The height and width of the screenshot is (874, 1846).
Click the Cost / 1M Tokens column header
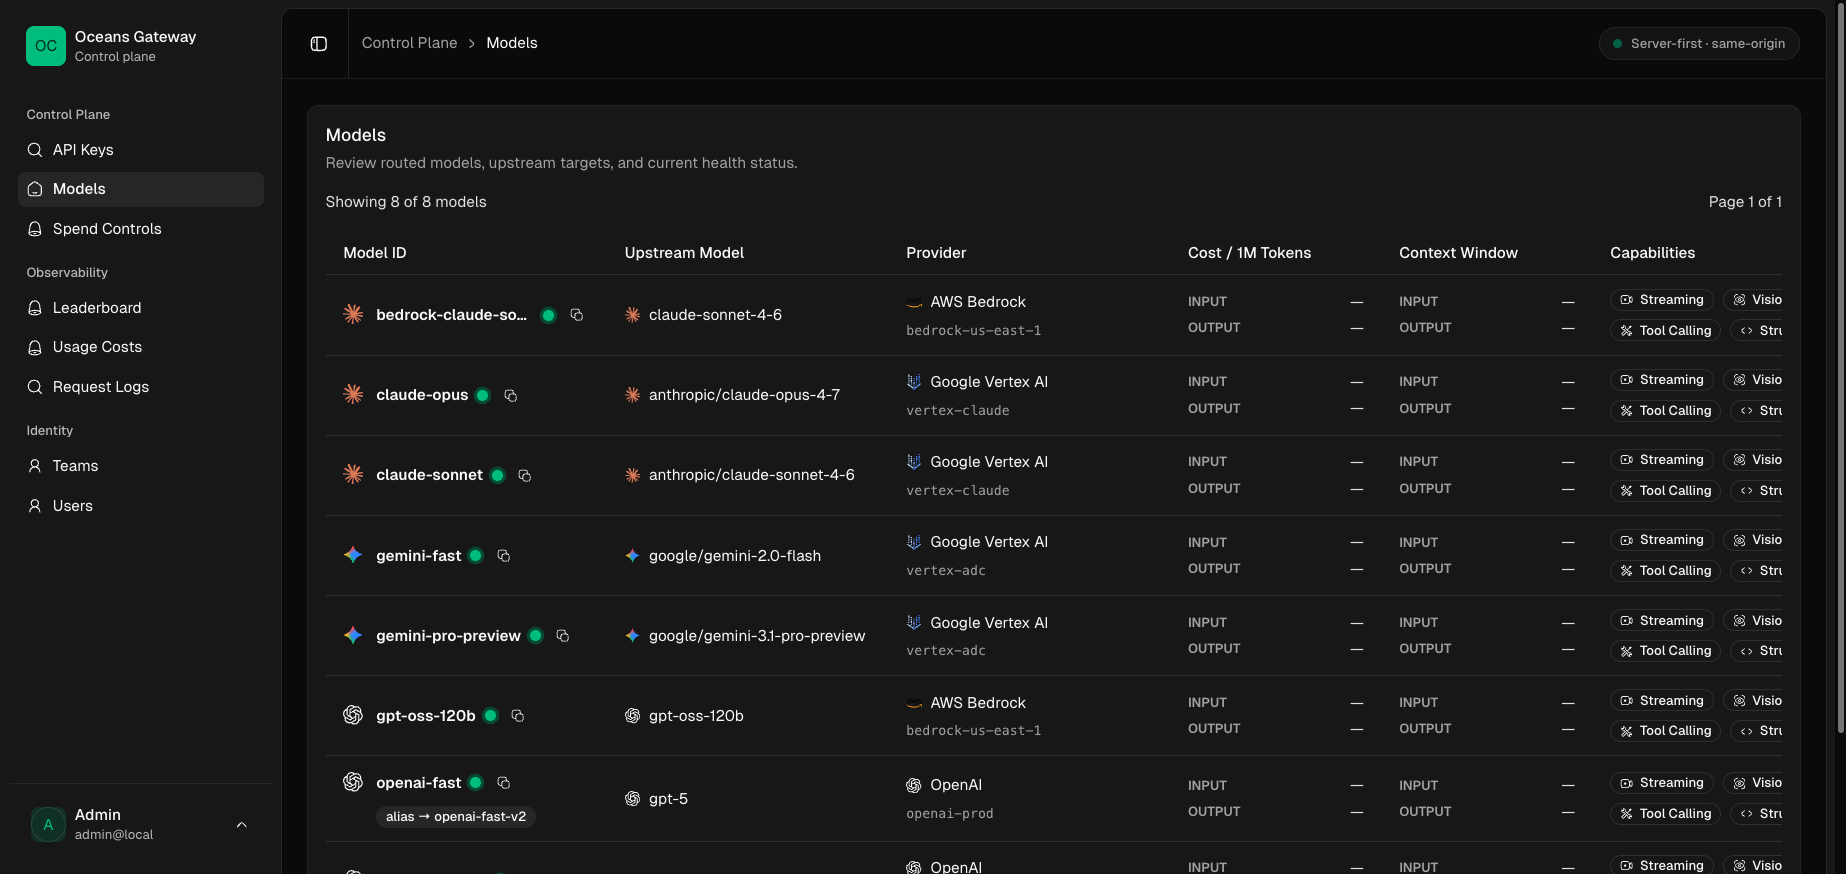(x=1249, y=253)
